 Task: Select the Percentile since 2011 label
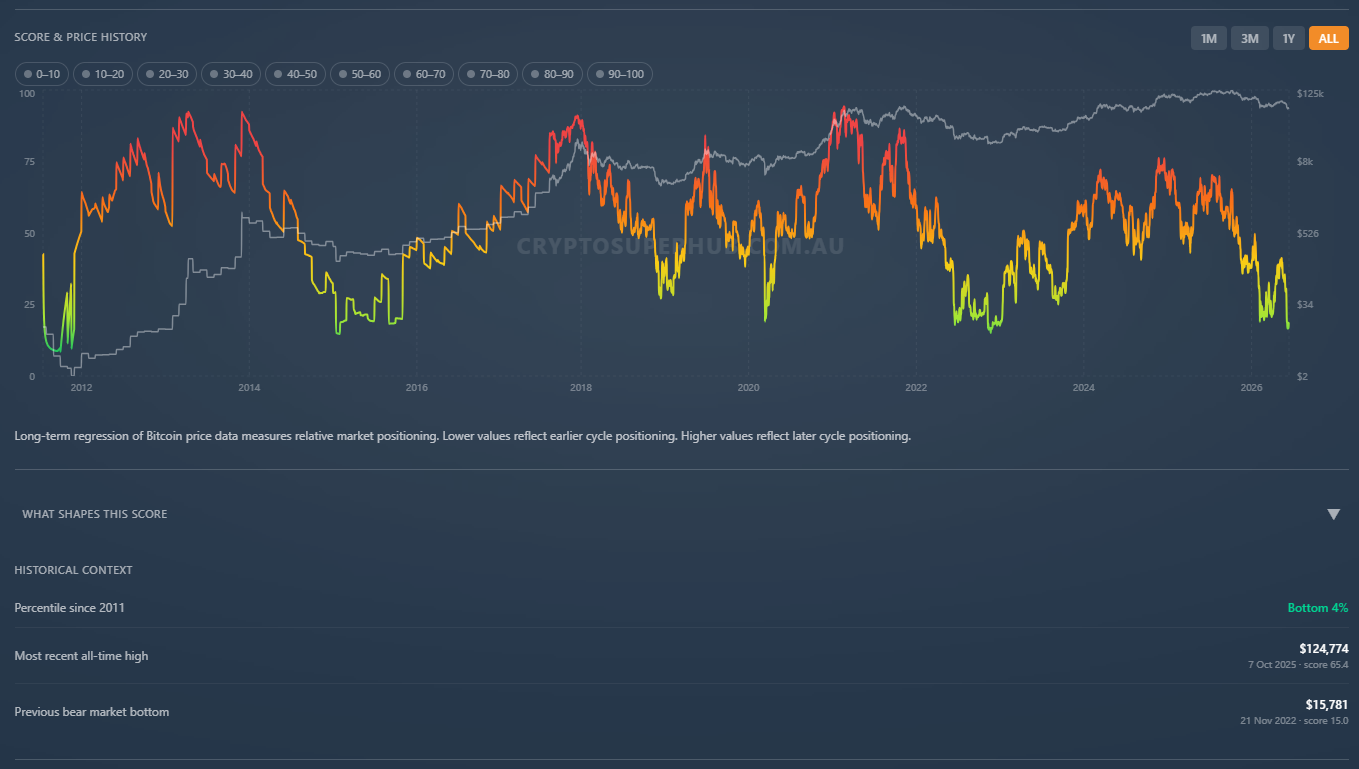[x=70, y=608]
